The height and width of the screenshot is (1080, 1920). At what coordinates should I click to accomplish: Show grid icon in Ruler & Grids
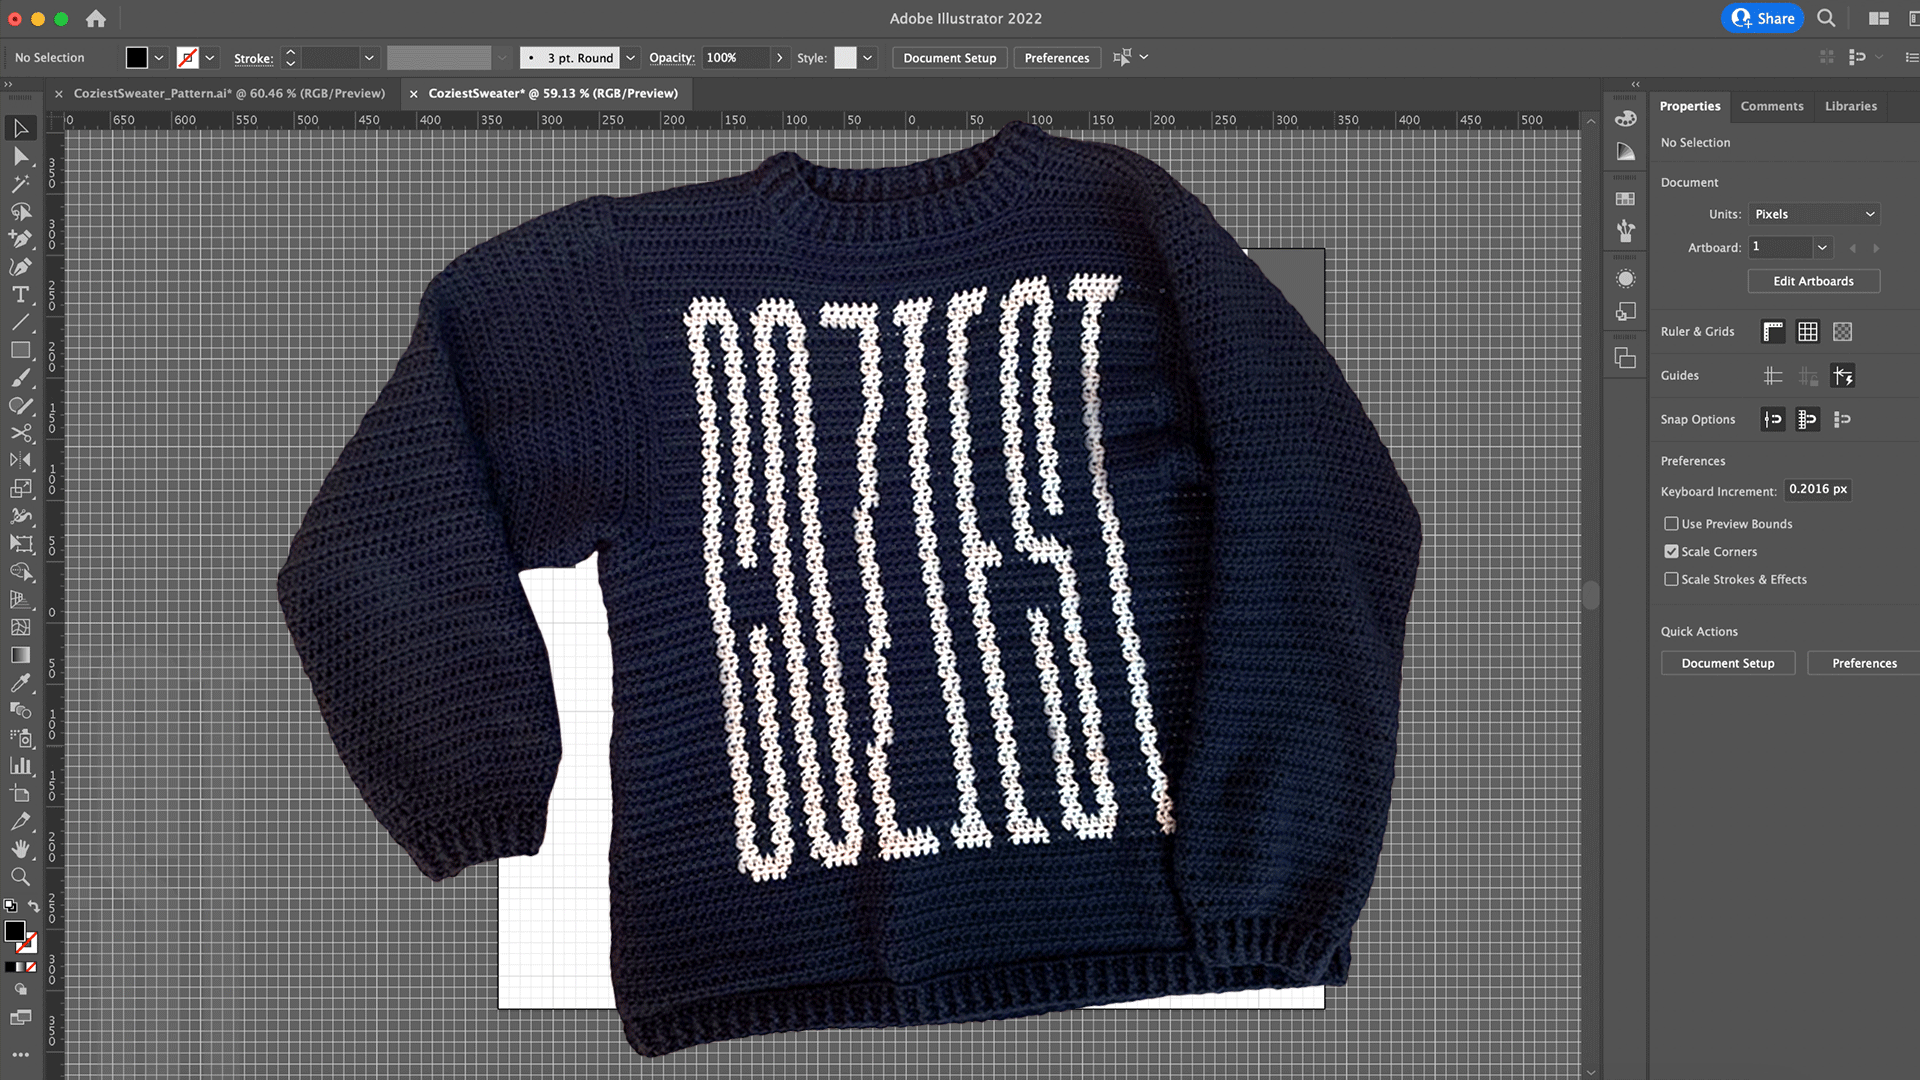[1807, 332]
